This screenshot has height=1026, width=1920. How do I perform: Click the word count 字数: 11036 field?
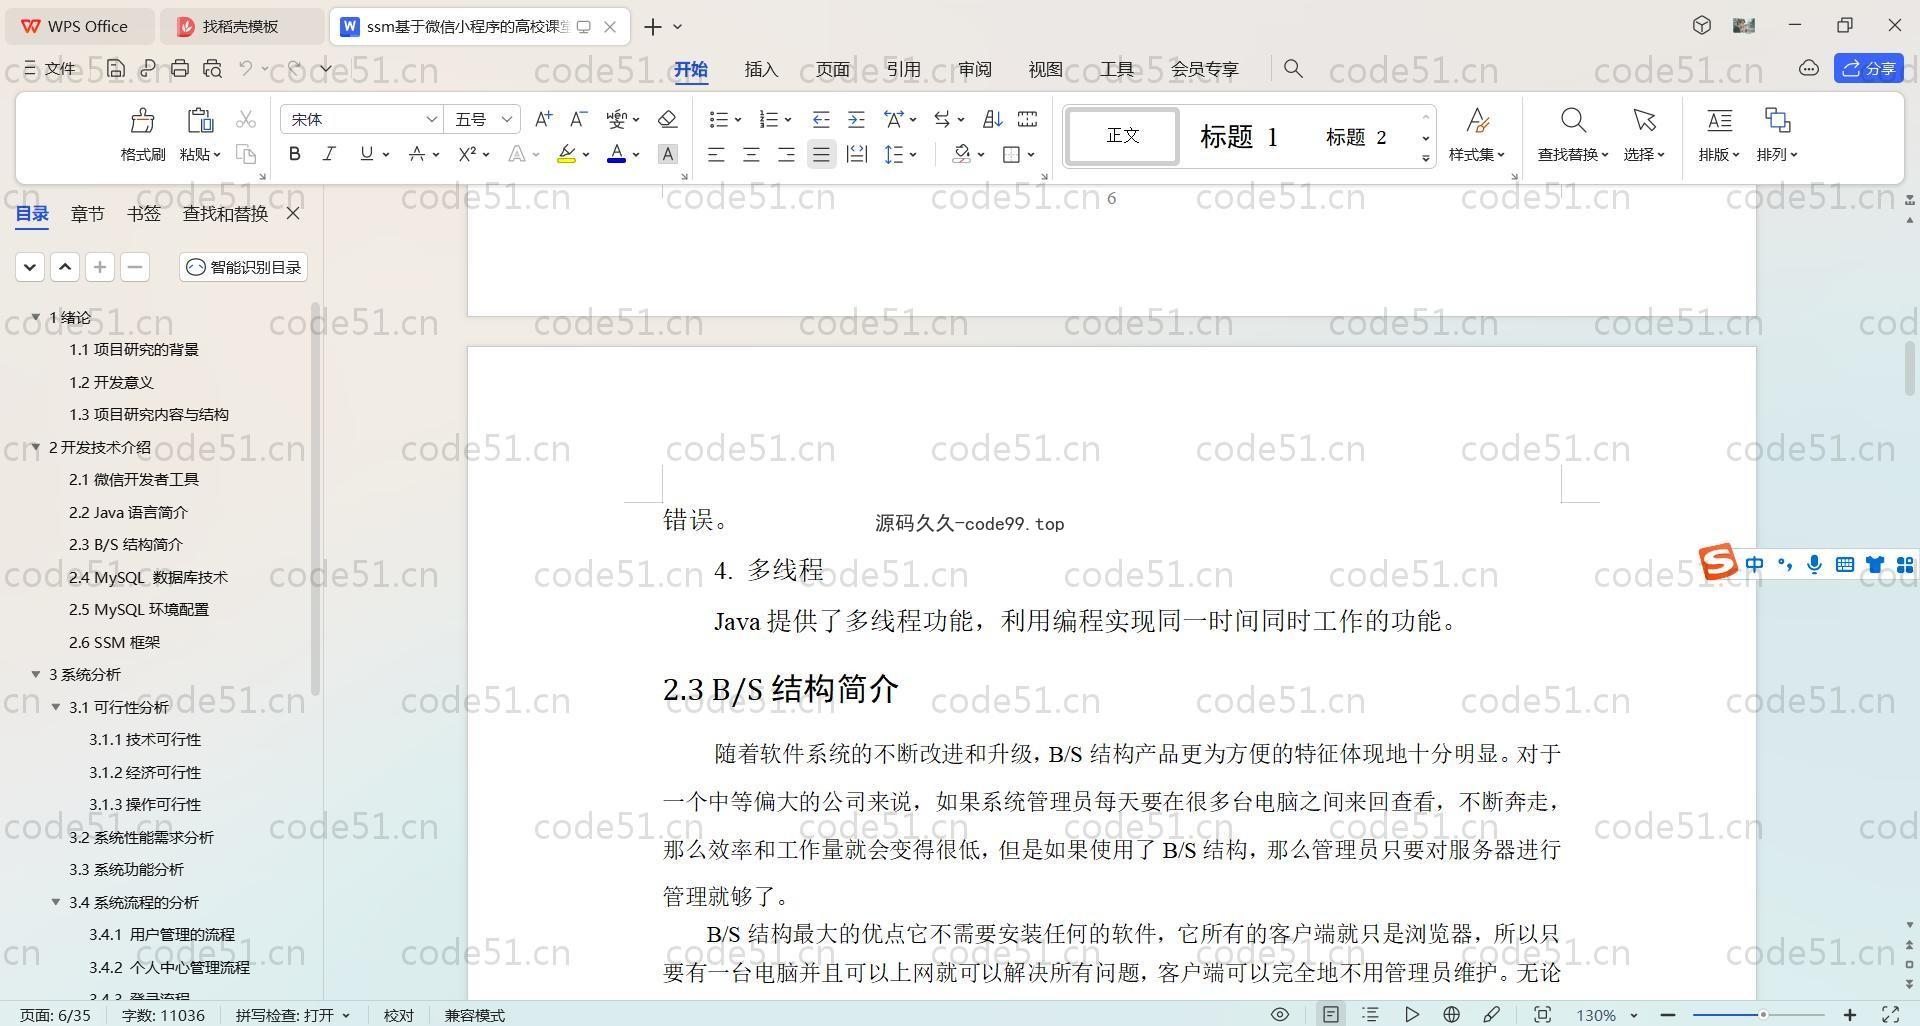[x=163, y=1015]
